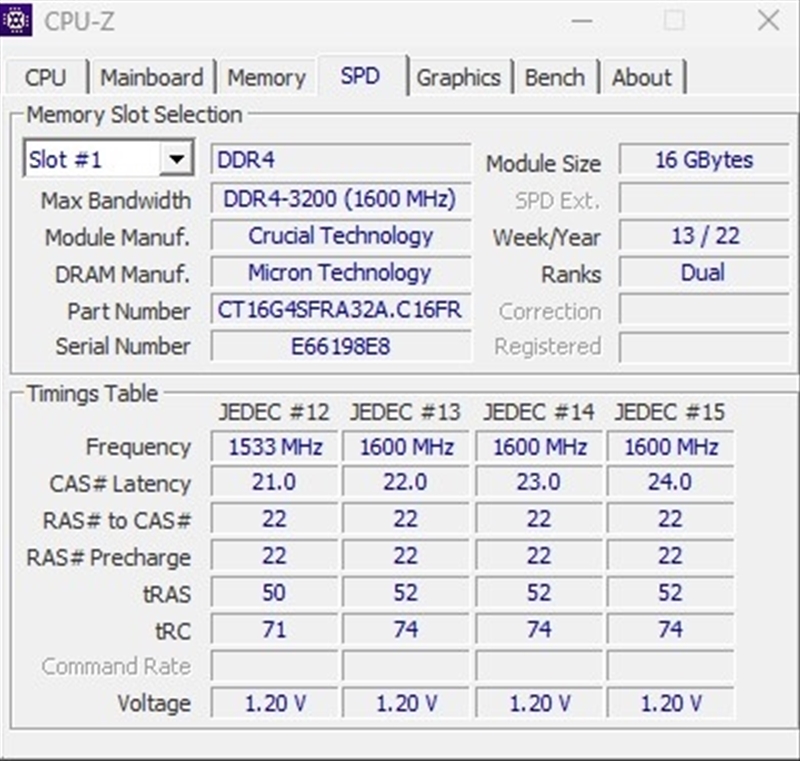
Task: Click CAS# Latency value 24.0
Action: point(670,481)
